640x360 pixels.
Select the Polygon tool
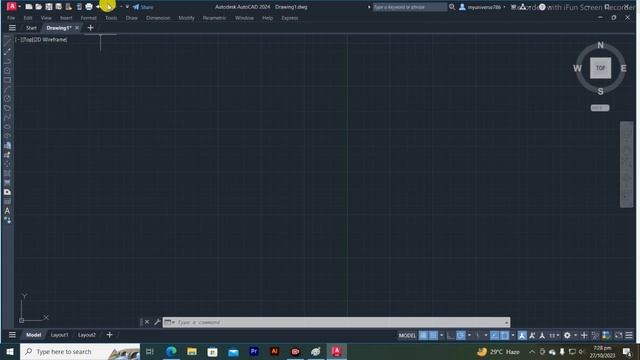[x=7, y=71]
